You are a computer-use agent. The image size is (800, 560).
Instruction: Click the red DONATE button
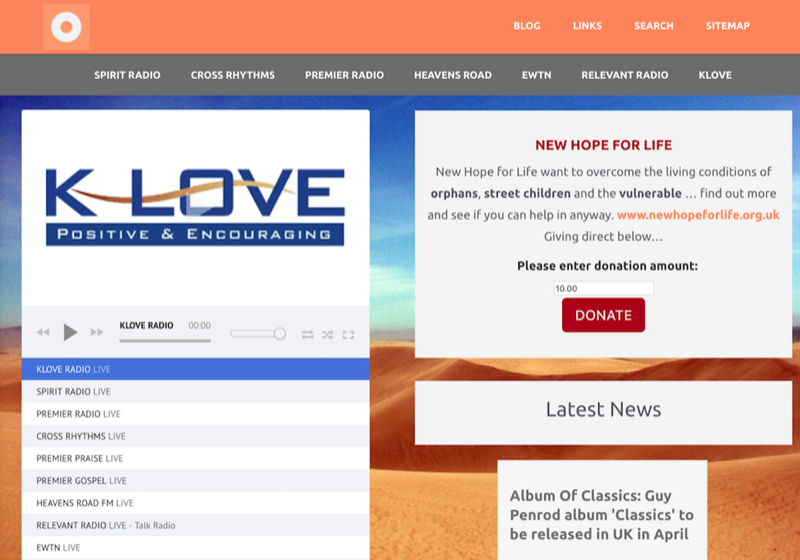[x=604, y=315]
